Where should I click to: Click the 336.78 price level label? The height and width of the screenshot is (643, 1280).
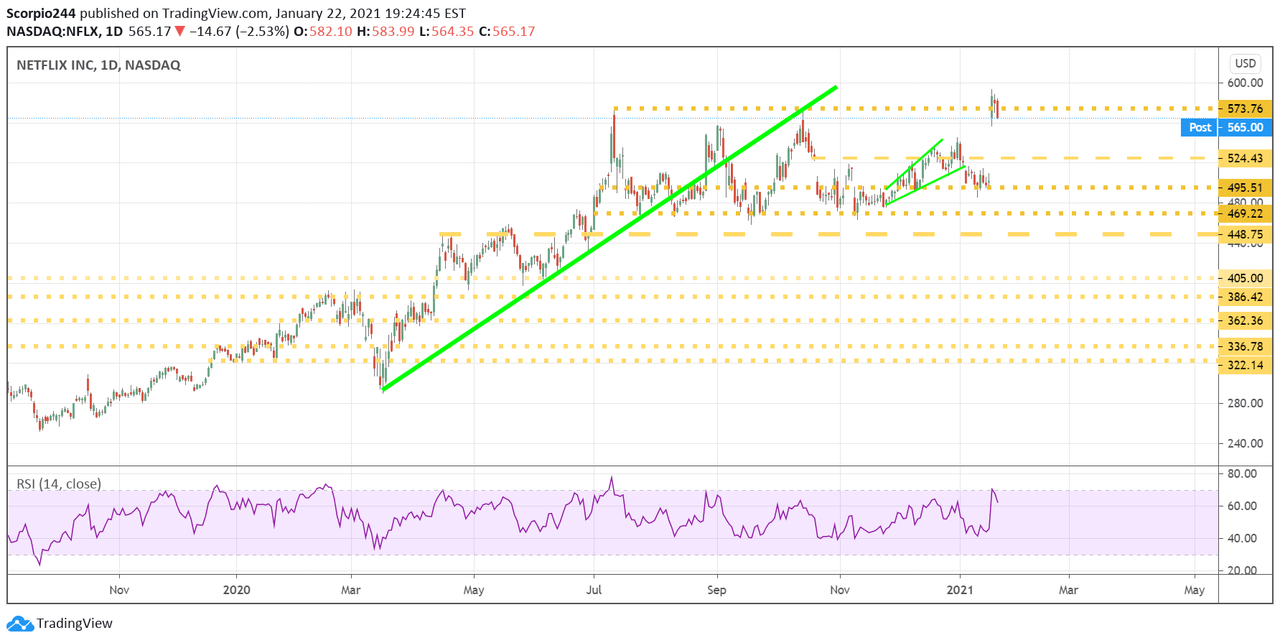tap(1245, 346)
